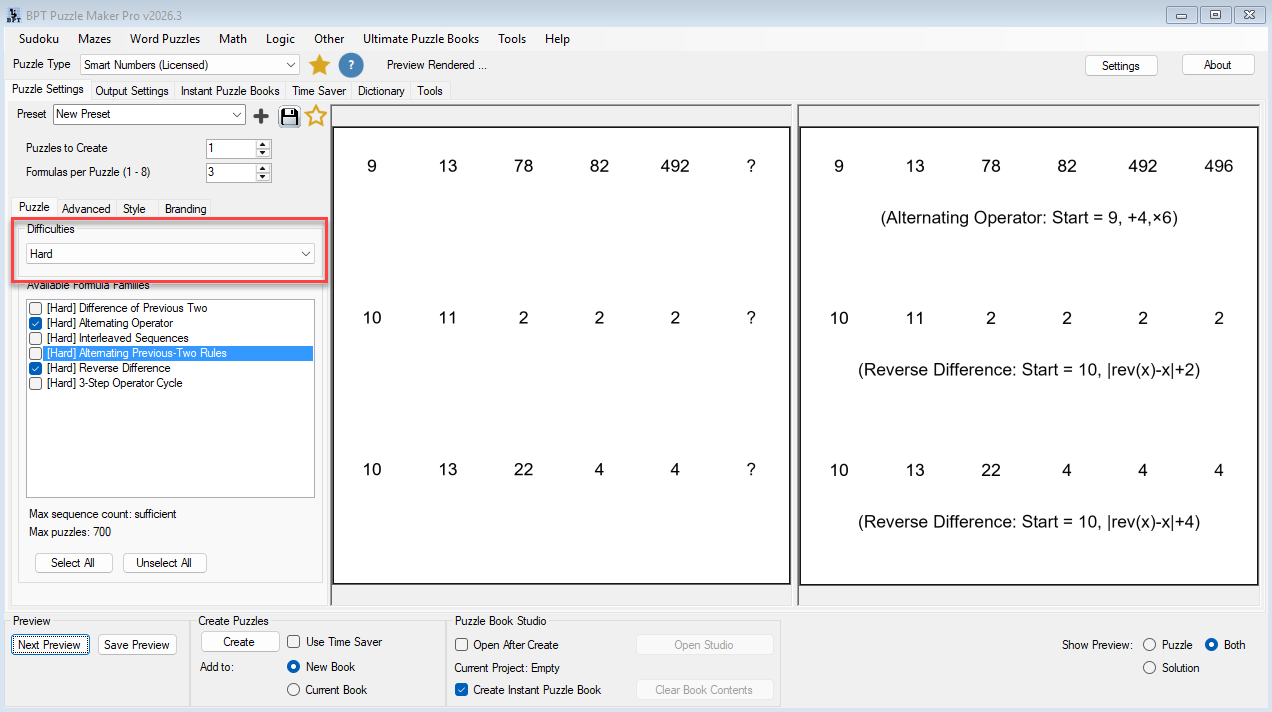Enable Use Time Saver checkbox

coord(294,642)
